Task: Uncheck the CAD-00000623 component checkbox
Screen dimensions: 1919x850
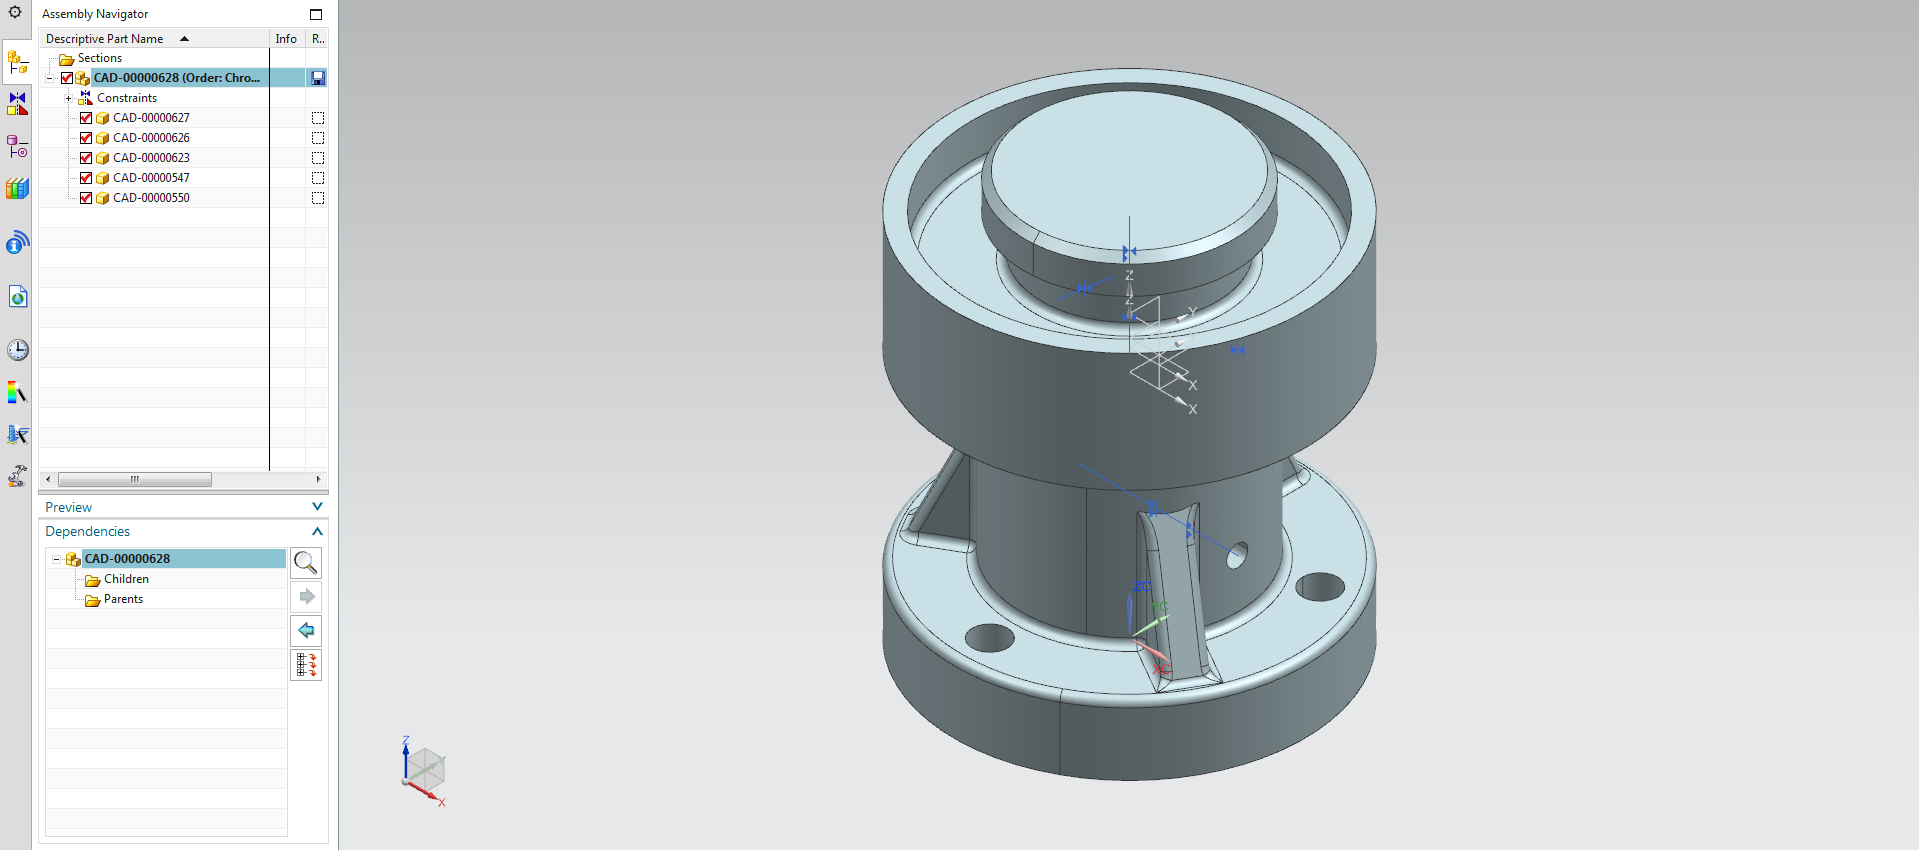Action: (x=86, y=158)
